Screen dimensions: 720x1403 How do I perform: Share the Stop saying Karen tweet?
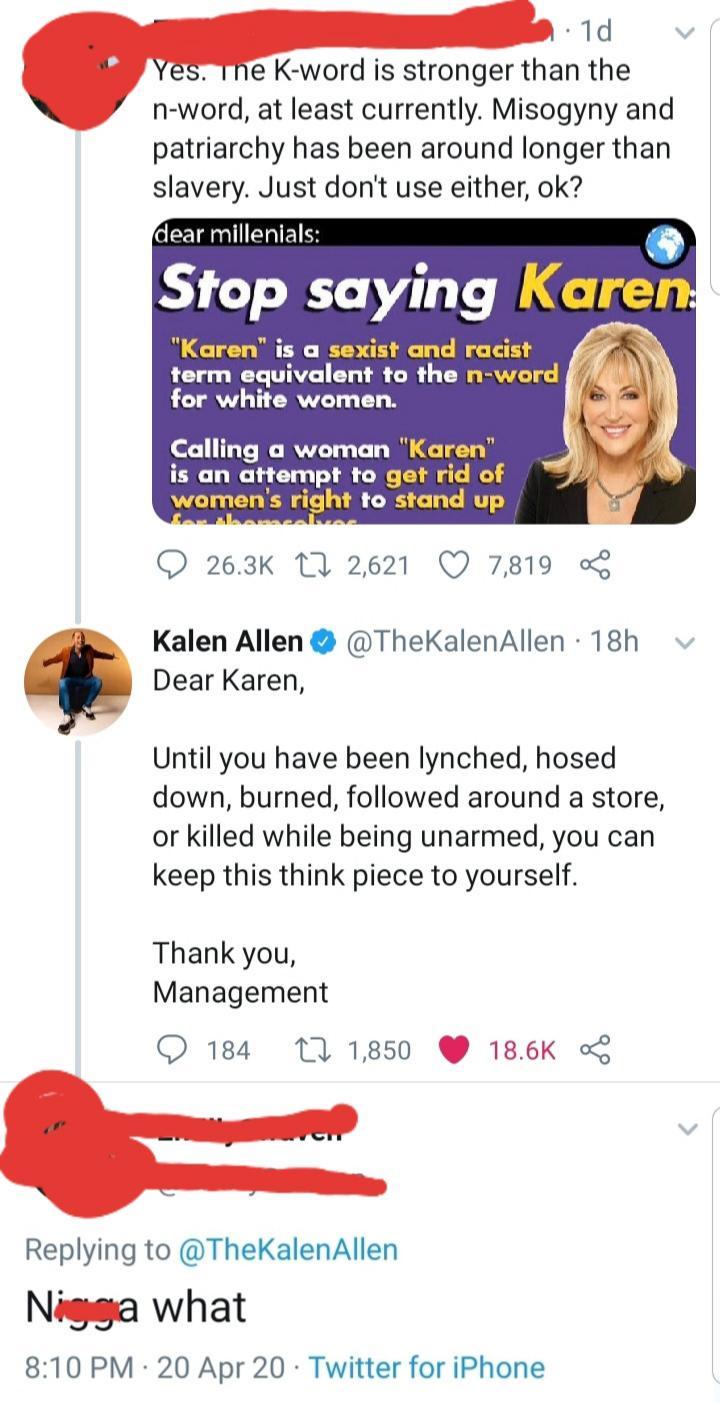pyautogui.click(x=594, y=565)
